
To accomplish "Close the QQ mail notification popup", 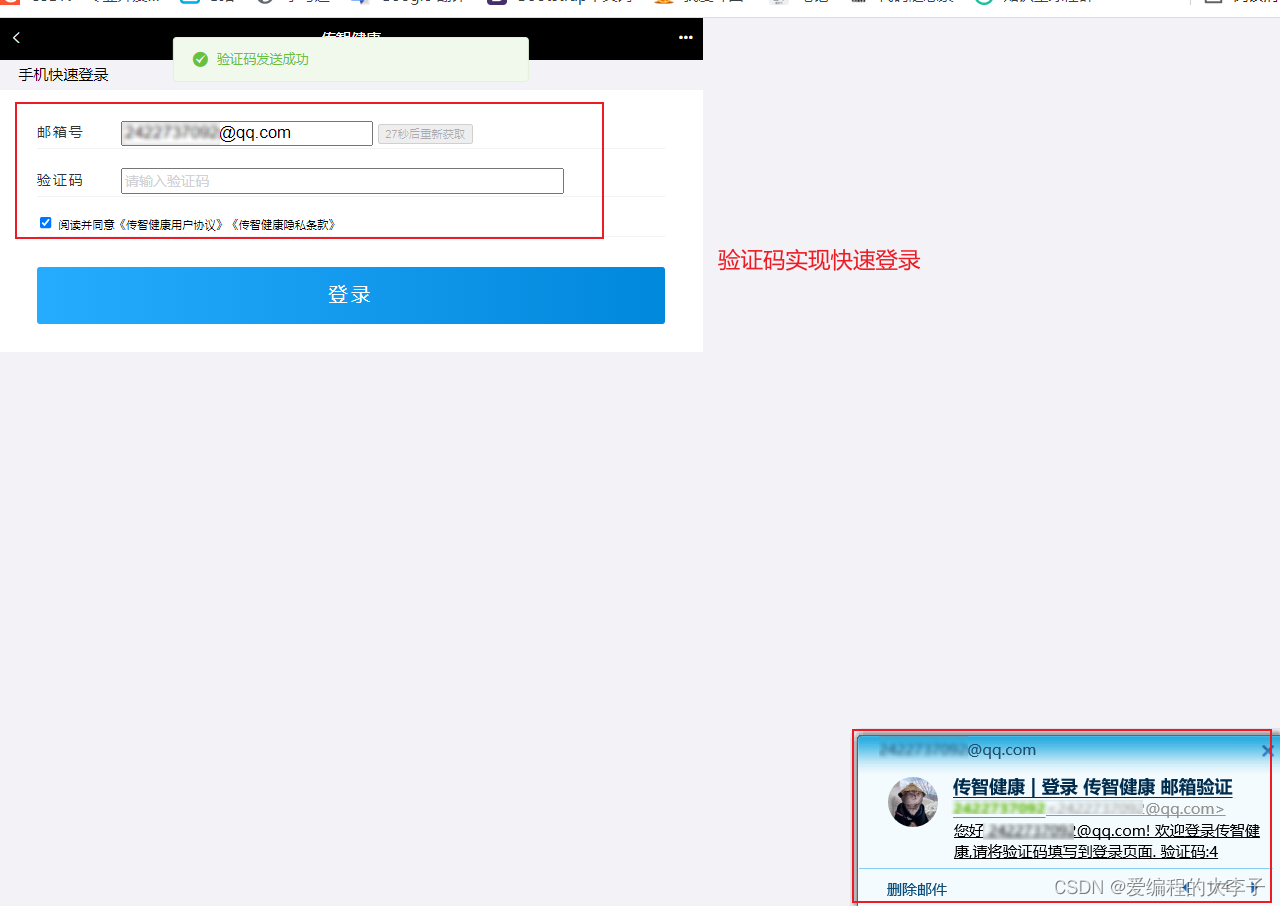I will point(1267,750).
